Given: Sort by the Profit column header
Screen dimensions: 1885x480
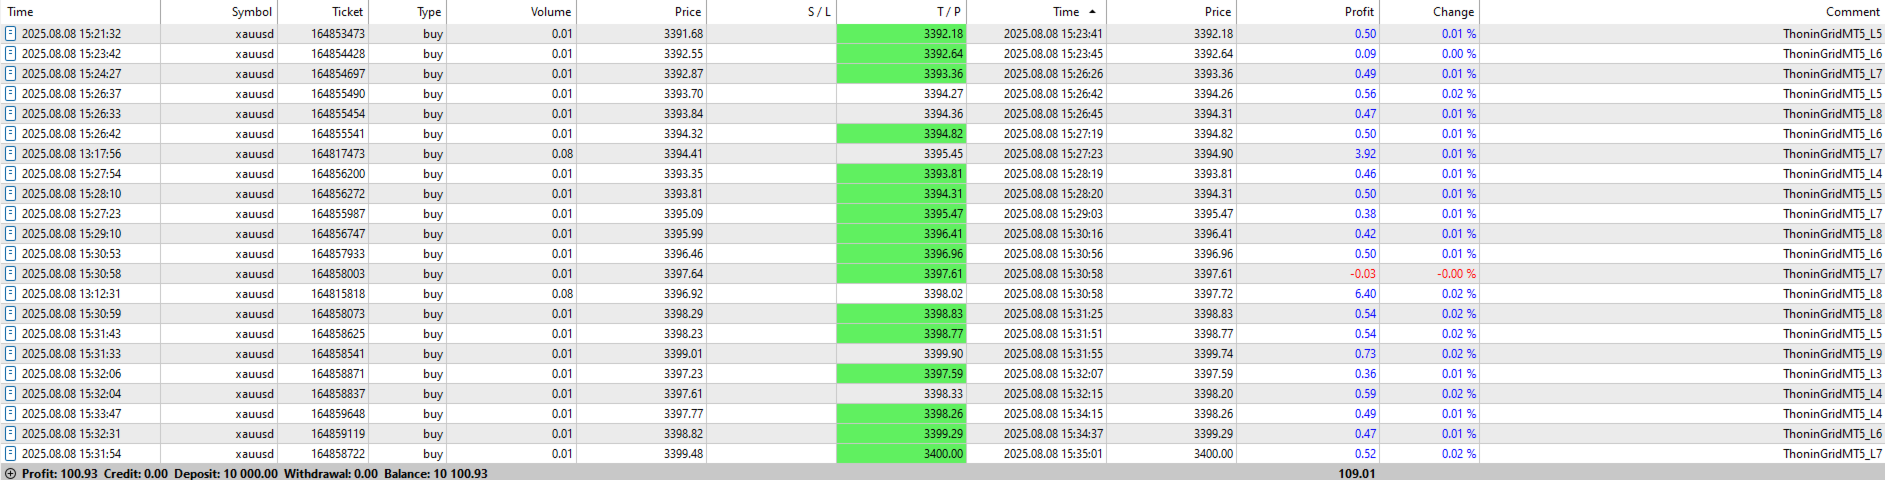Looking at the screenshot, I should coord(1306,12).
